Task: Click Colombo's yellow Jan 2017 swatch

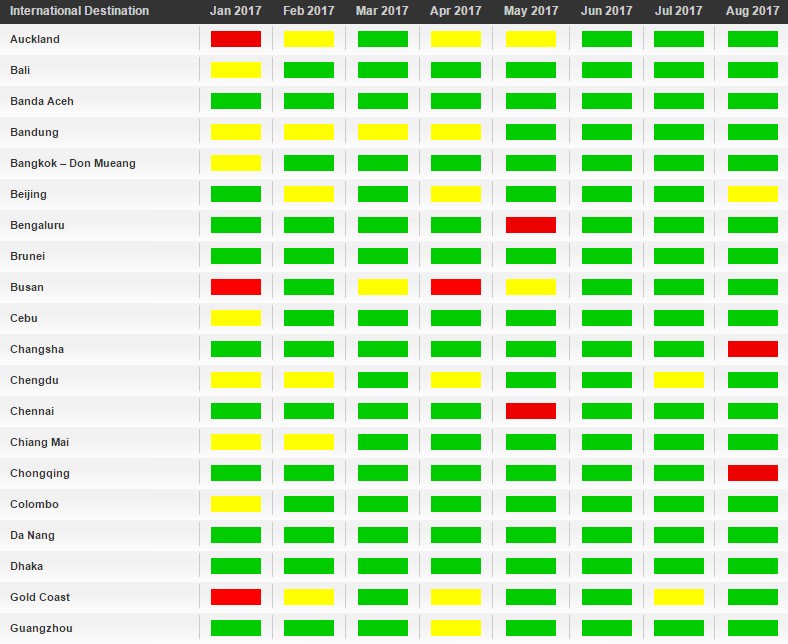Action: pos(236,504)
